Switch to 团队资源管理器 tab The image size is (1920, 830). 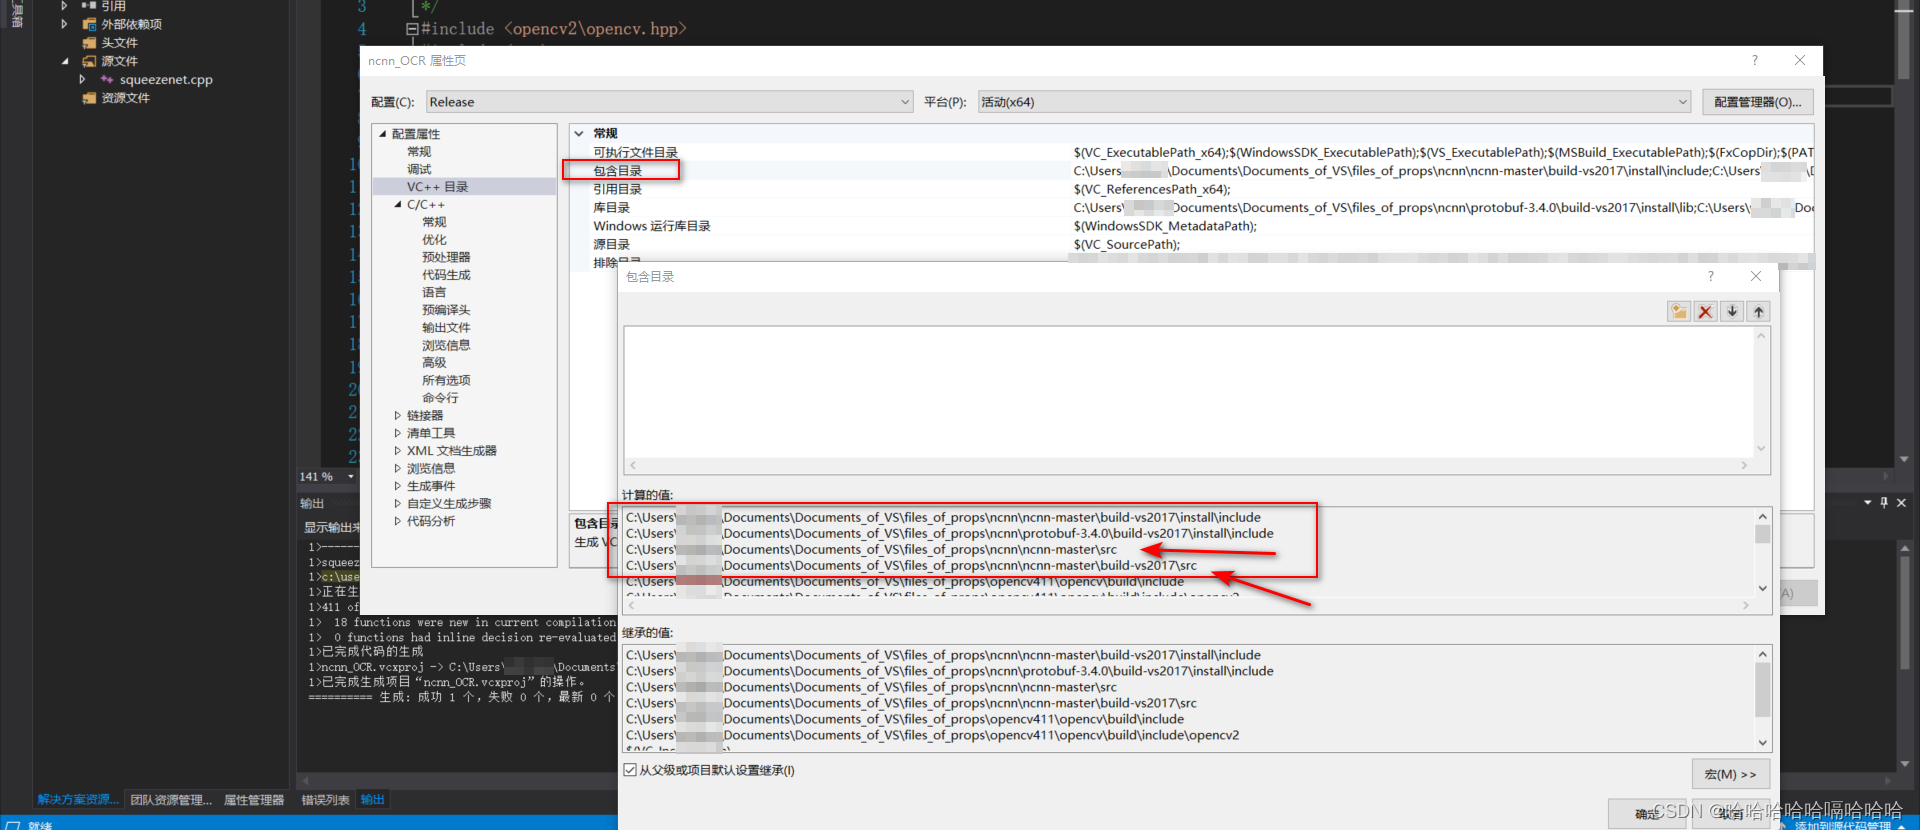pyautogui.click(x=170, y=799)
